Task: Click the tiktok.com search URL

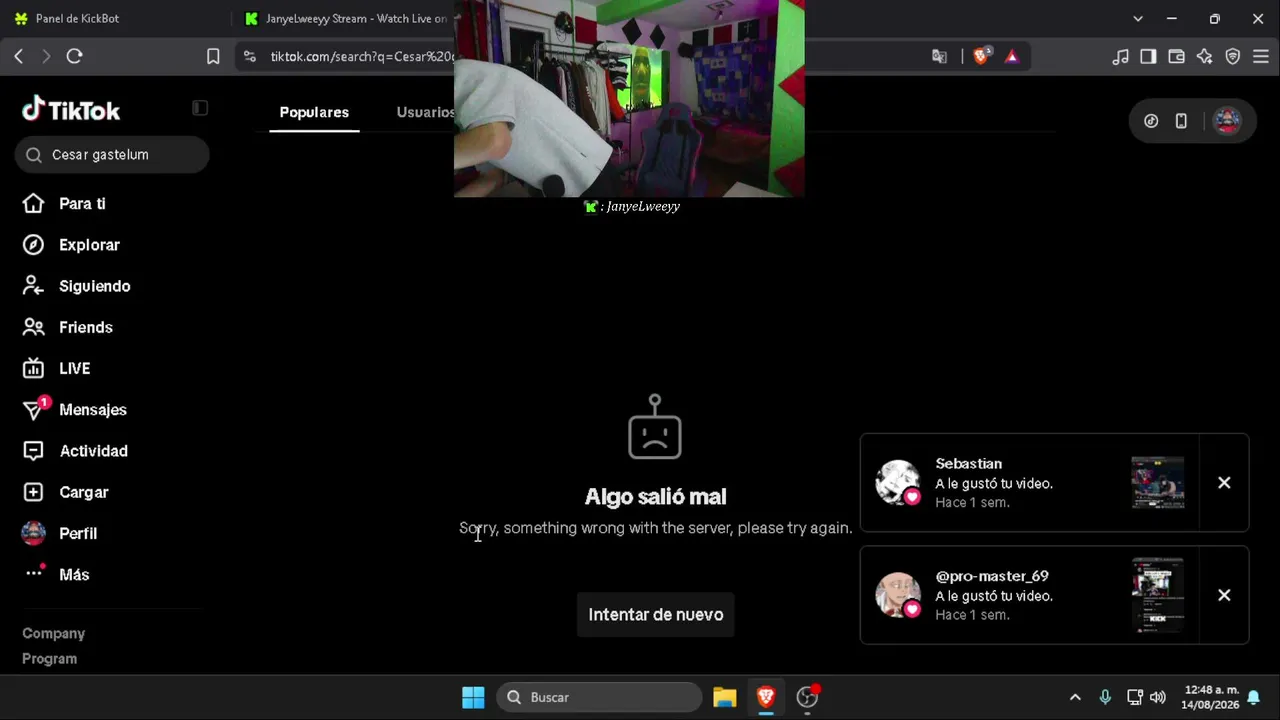Action: pos(362,57)
